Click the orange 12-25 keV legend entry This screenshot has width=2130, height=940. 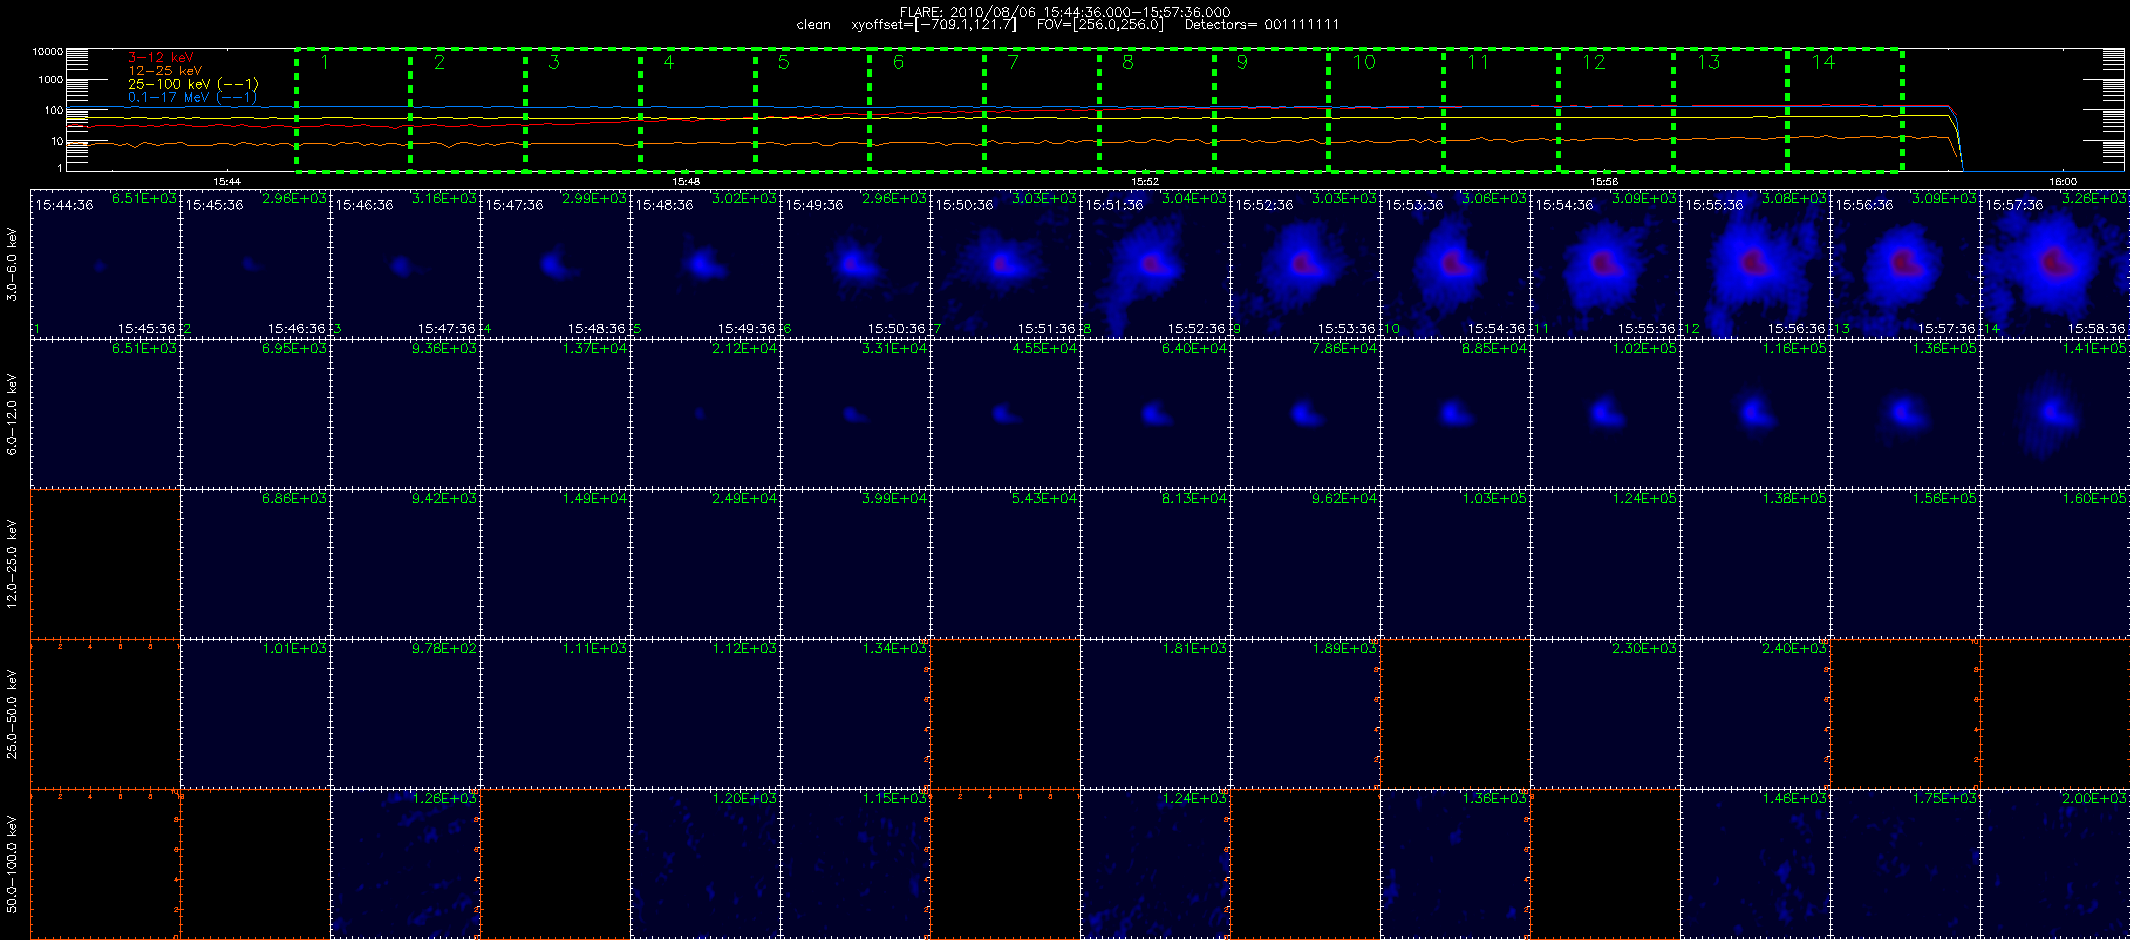click(x=165, y=71)
